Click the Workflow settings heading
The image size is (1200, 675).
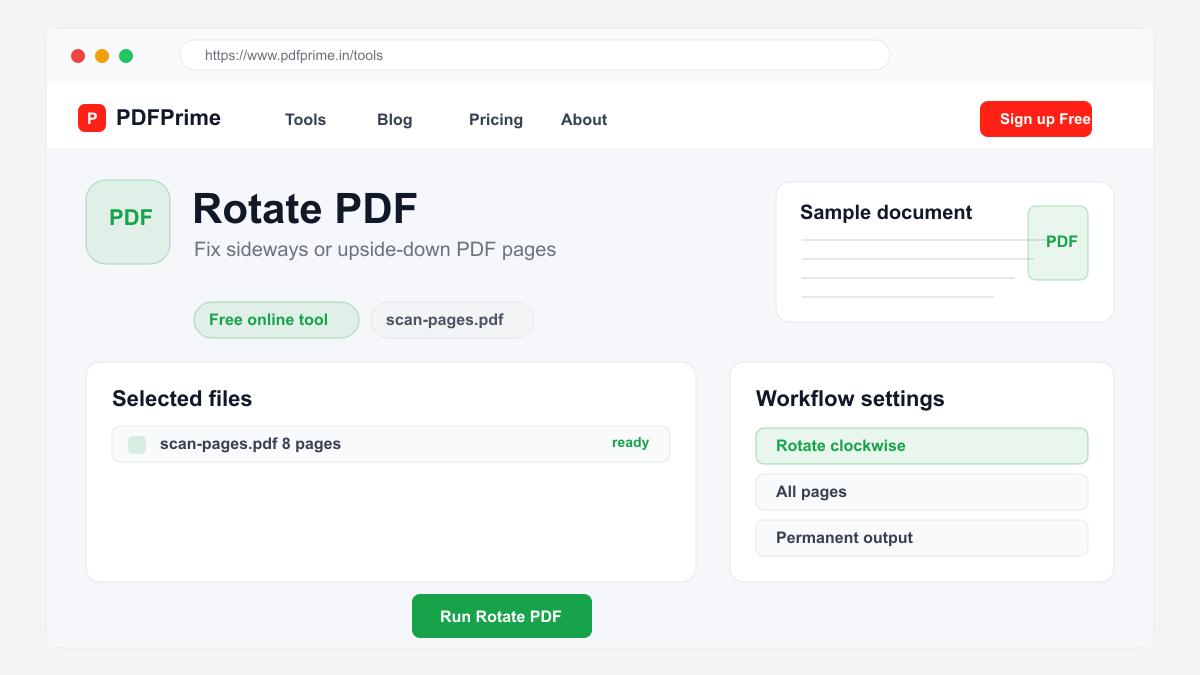(850, 399)
